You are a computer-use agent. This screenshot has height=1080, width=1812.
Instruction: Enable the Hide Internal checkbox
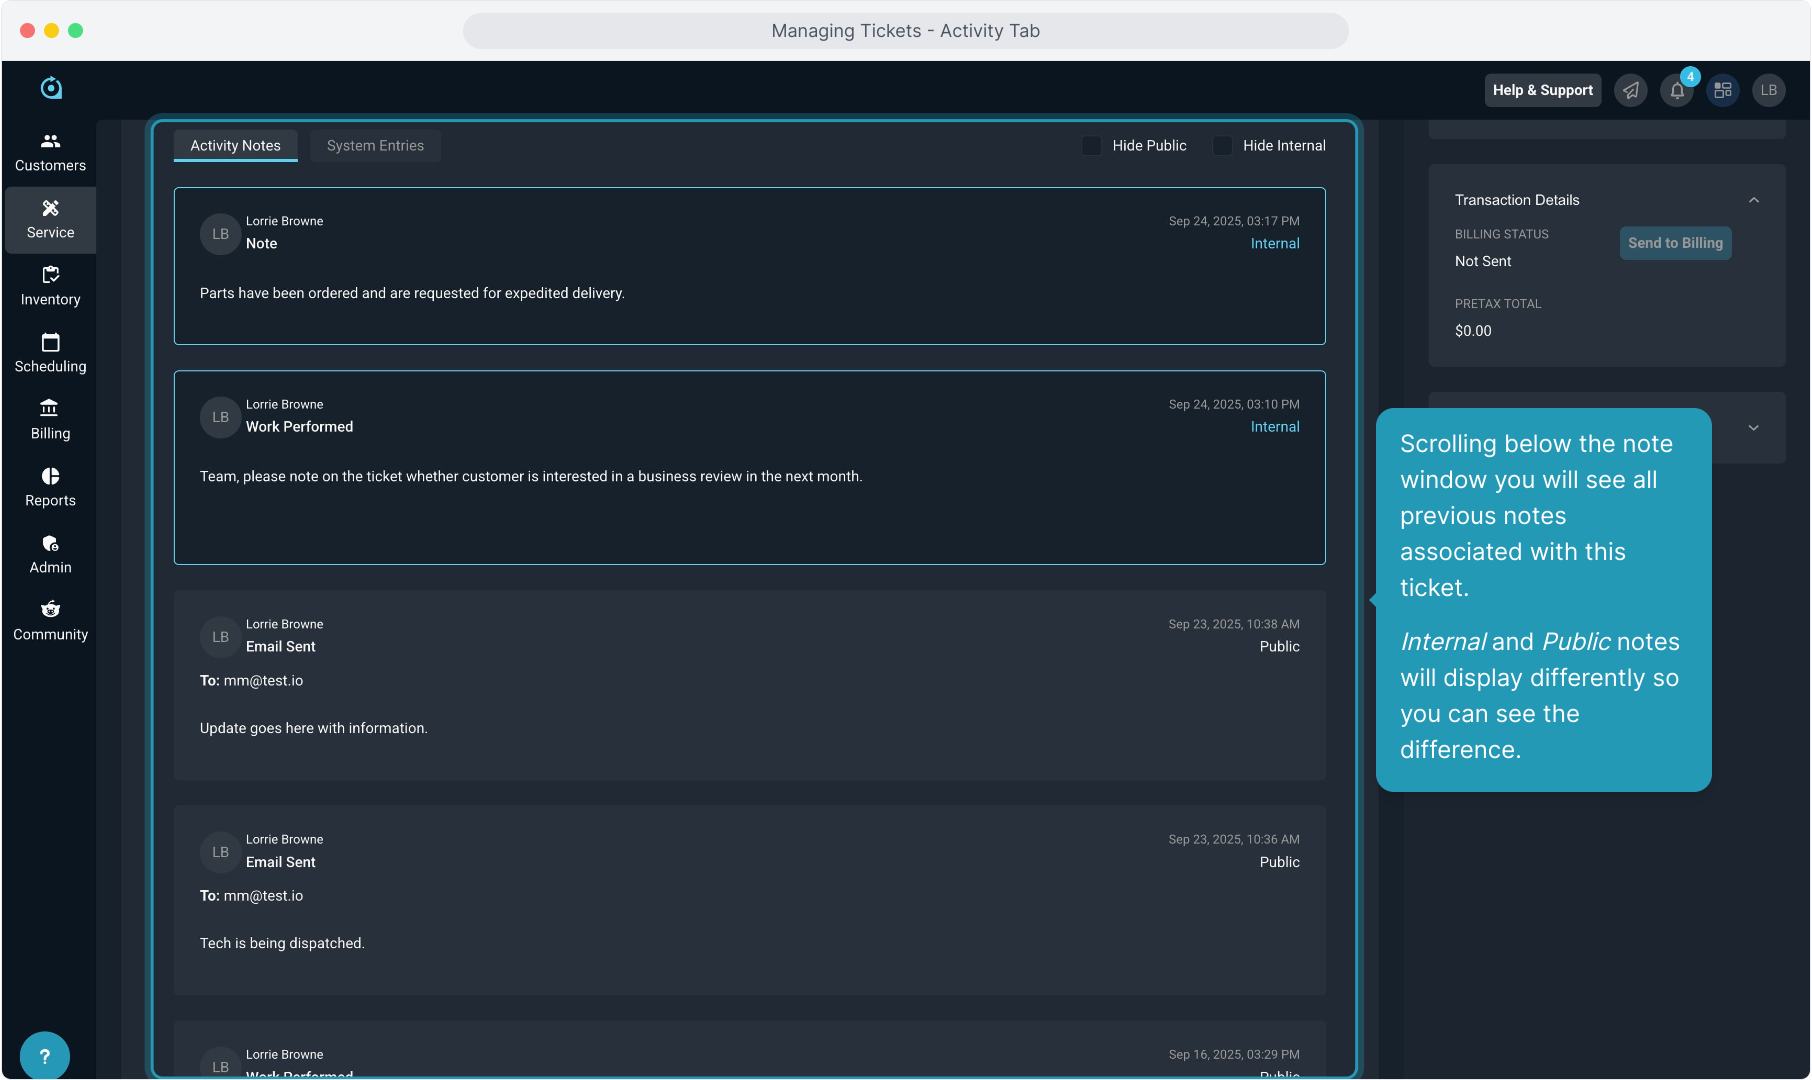[1222, 146]
